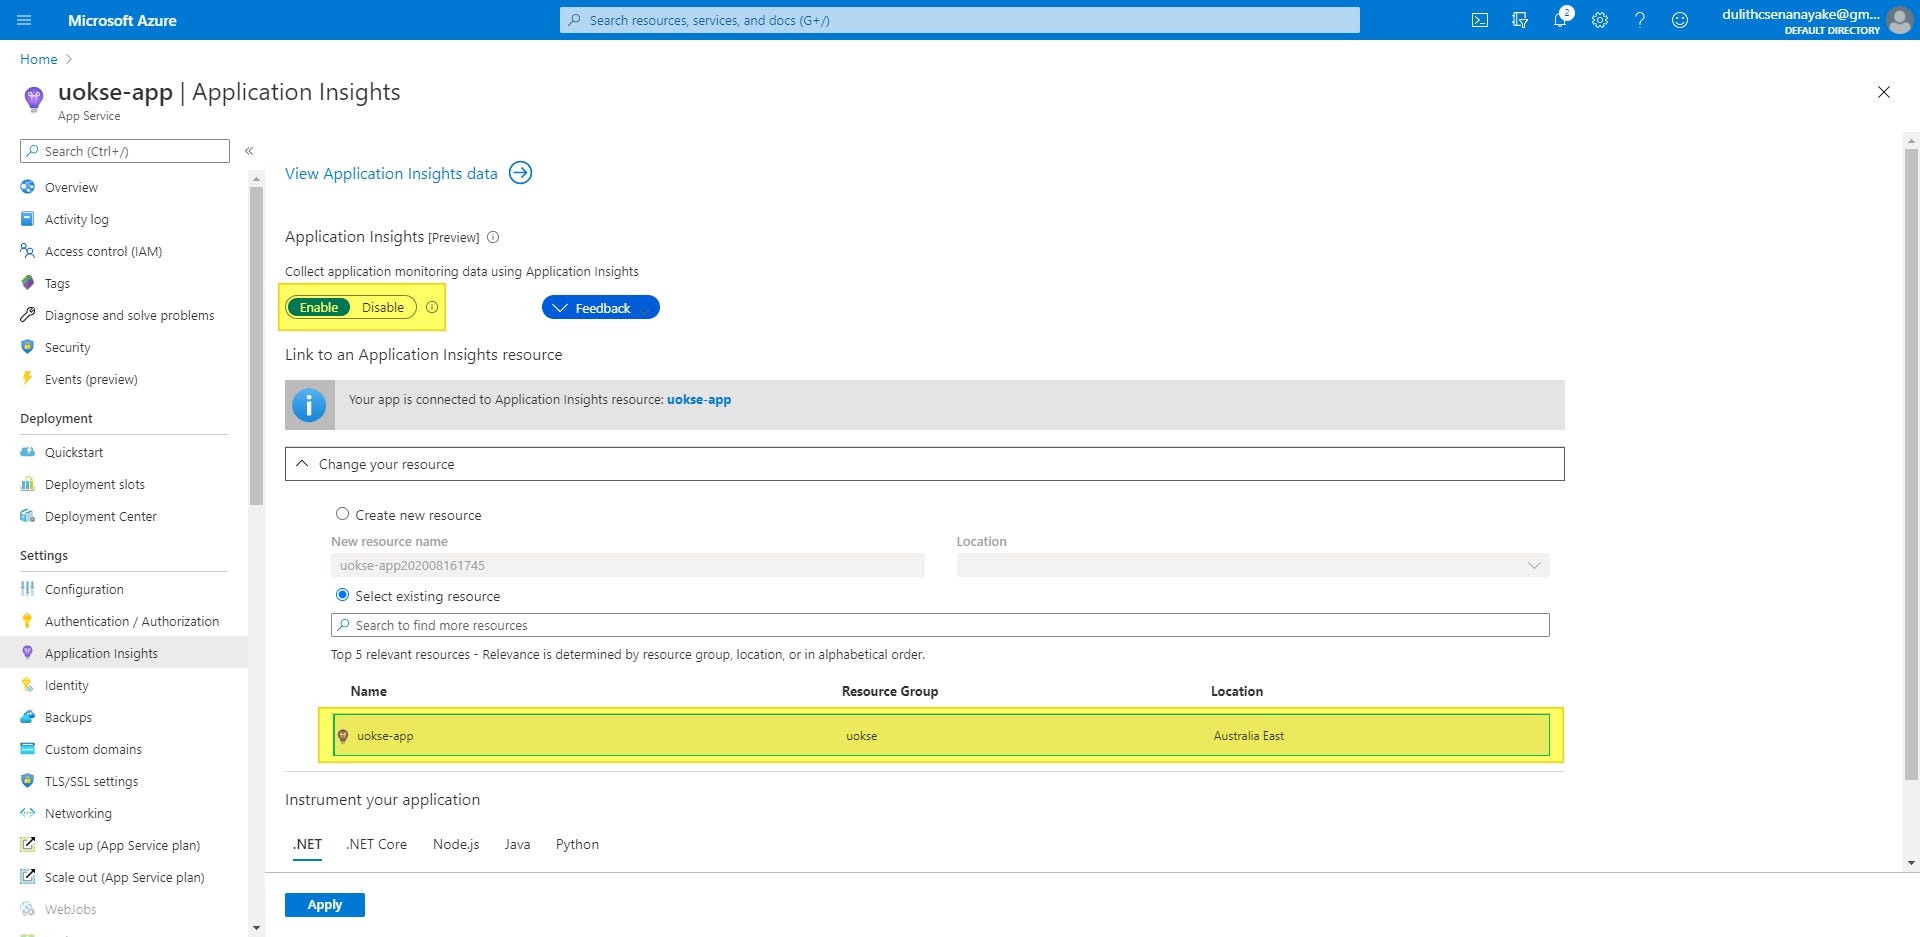Screen dimensions: 1920x937
Task: Switch to the Node.js tab
Action: pyautogui.click(x=456, y=844)
